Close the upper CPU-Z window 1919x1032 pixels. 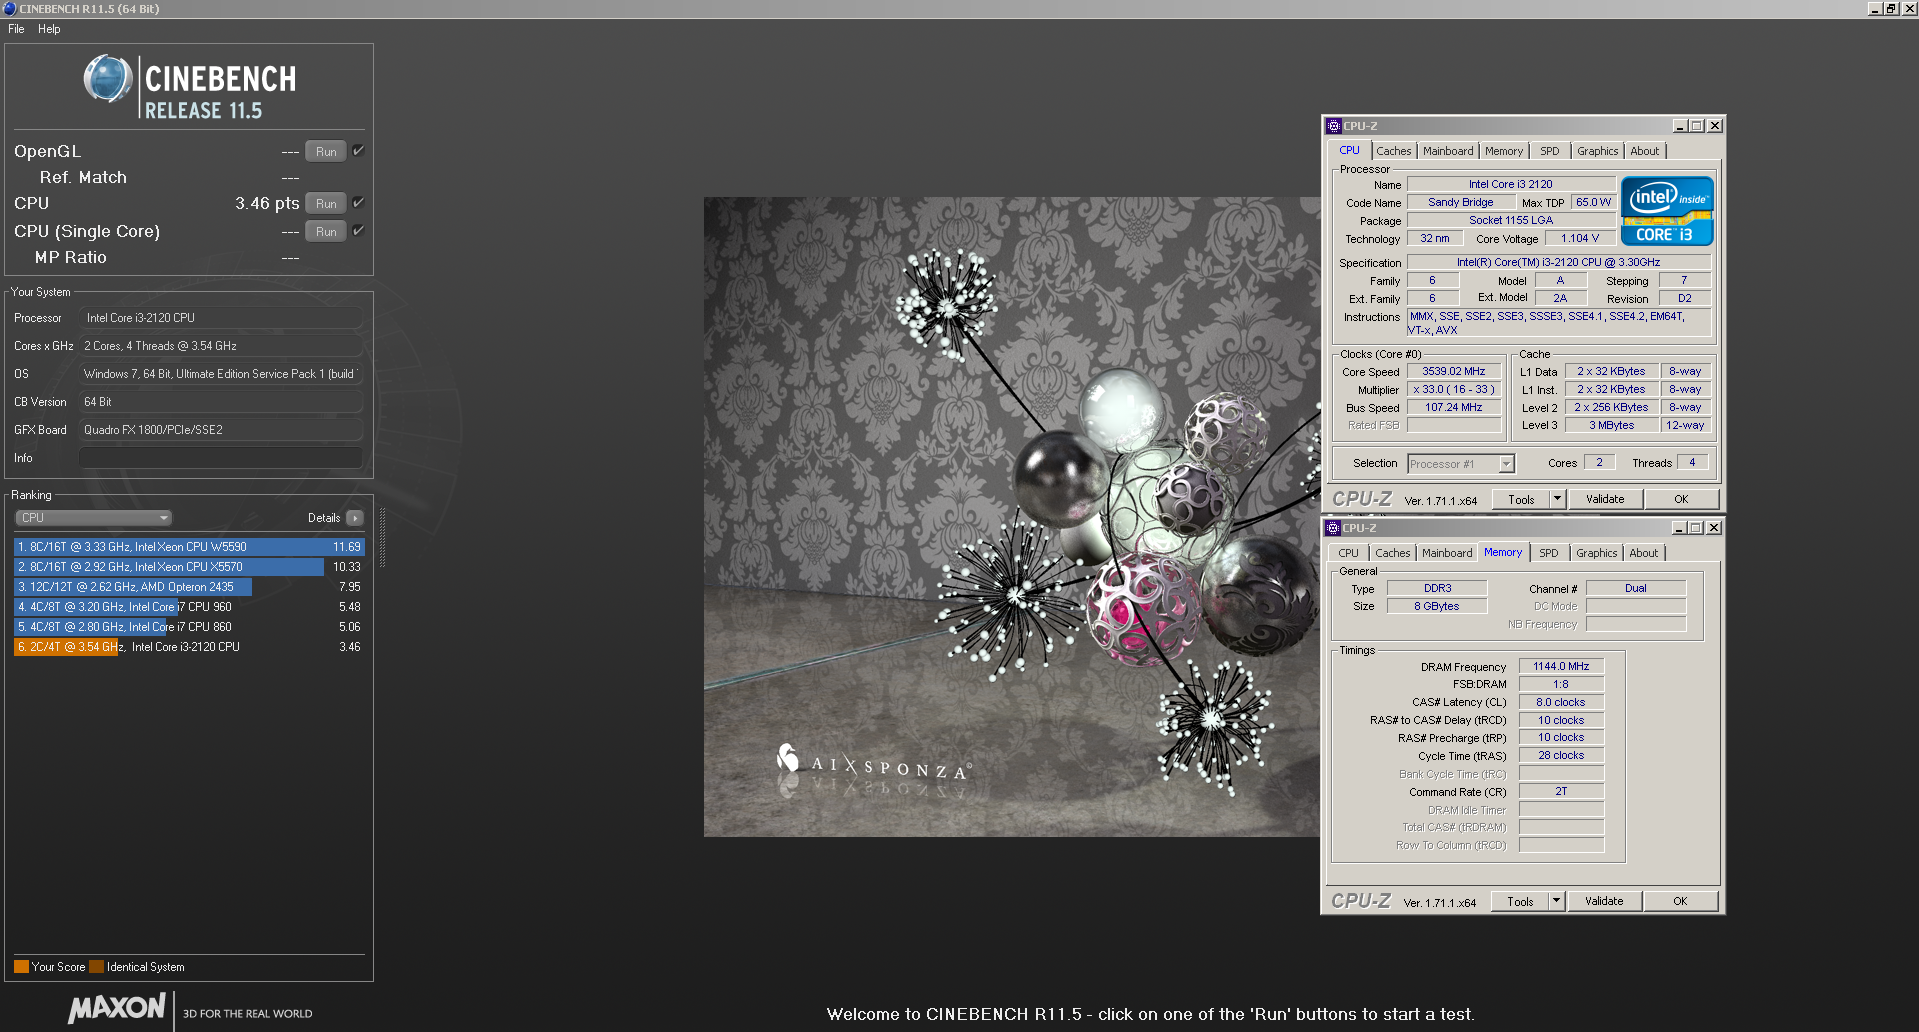click(x=1715, y=126)
